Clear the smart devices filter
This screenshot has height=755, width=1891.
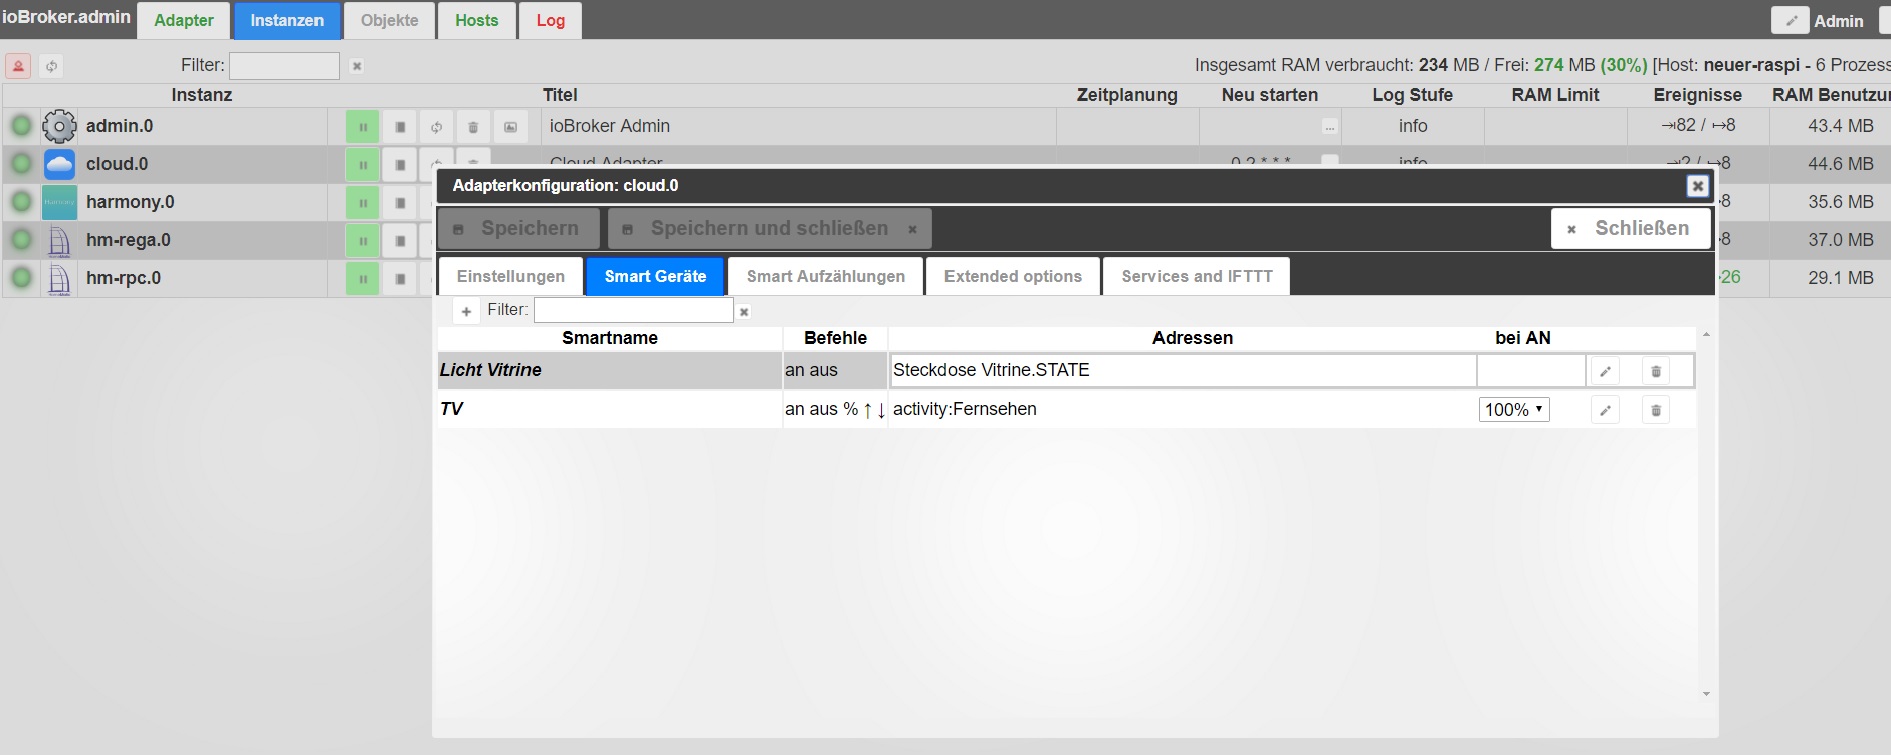pyautogui.click(x=744, y=312)
